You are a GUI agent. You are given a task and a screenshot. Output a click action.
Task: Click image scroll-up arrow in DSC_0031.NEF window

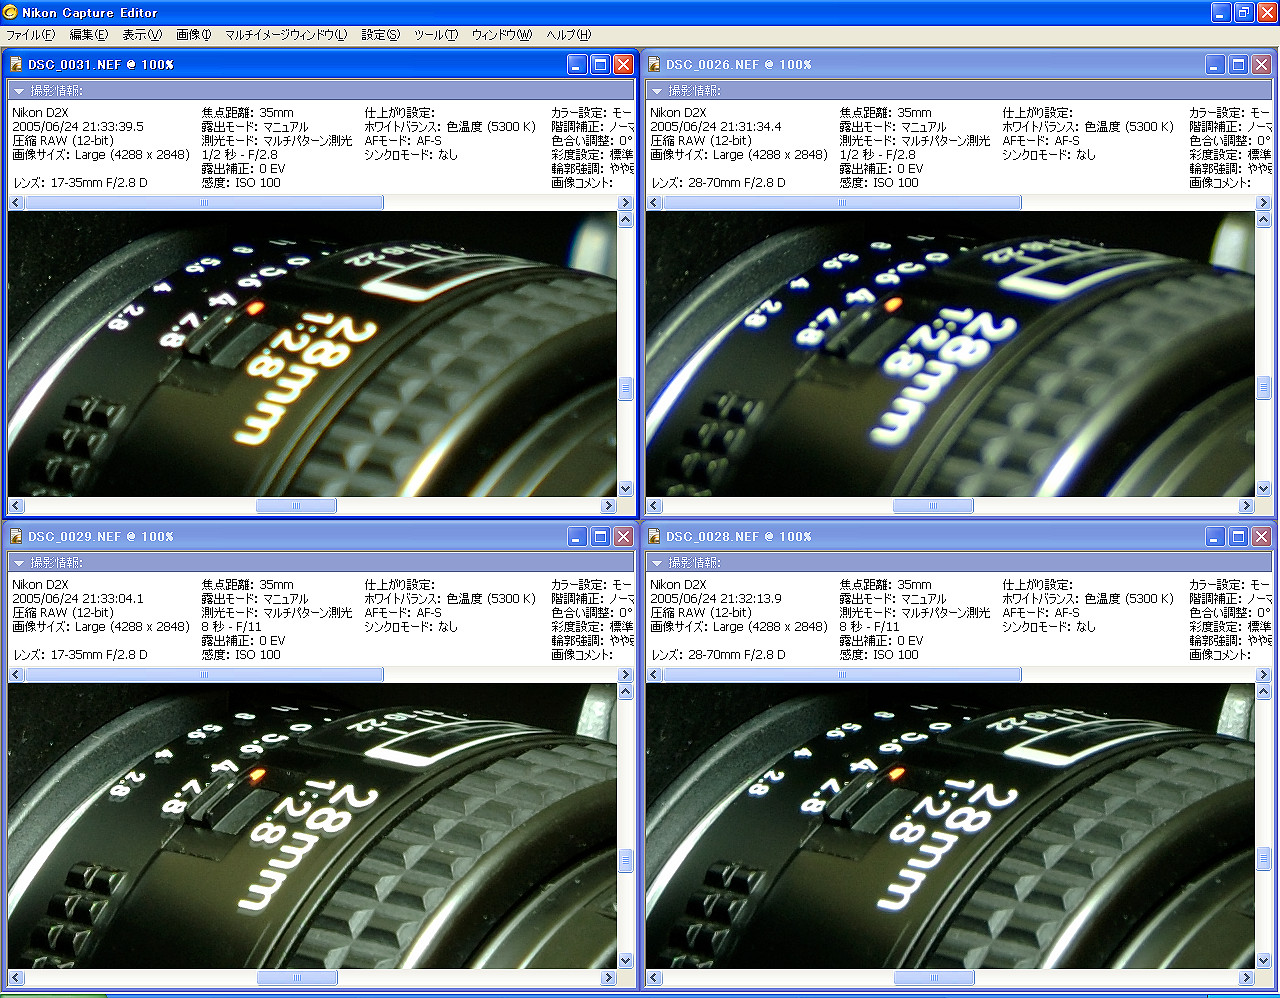click(626, 220)
